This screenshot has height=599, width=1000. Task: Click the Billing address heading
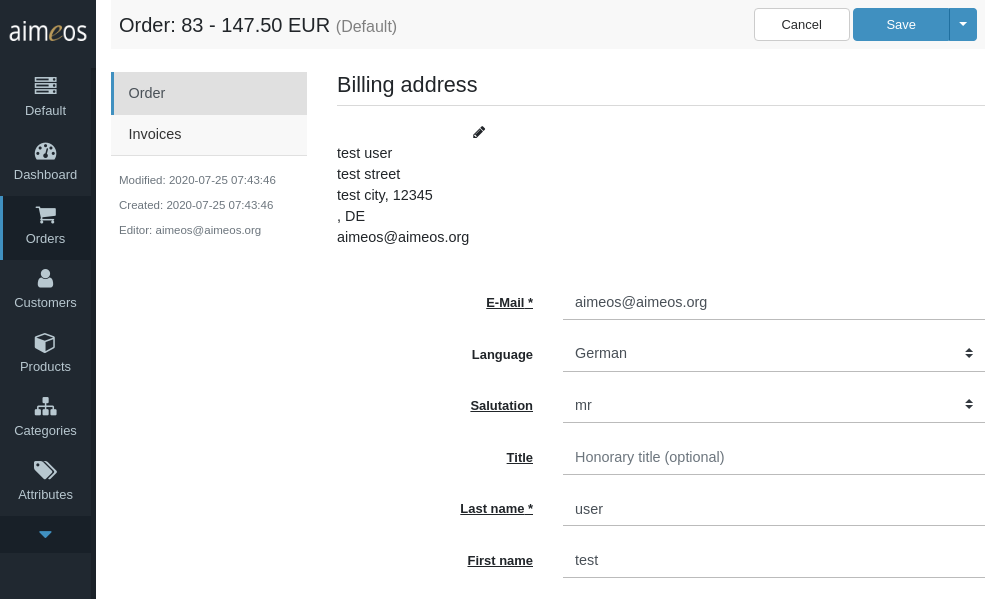click(407, 85)
